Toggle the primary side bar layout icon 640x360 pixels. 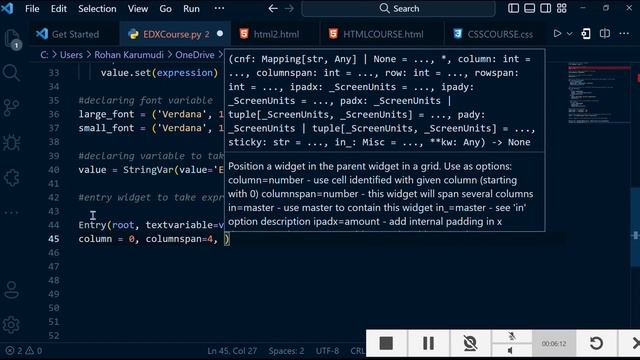point(513,8)
